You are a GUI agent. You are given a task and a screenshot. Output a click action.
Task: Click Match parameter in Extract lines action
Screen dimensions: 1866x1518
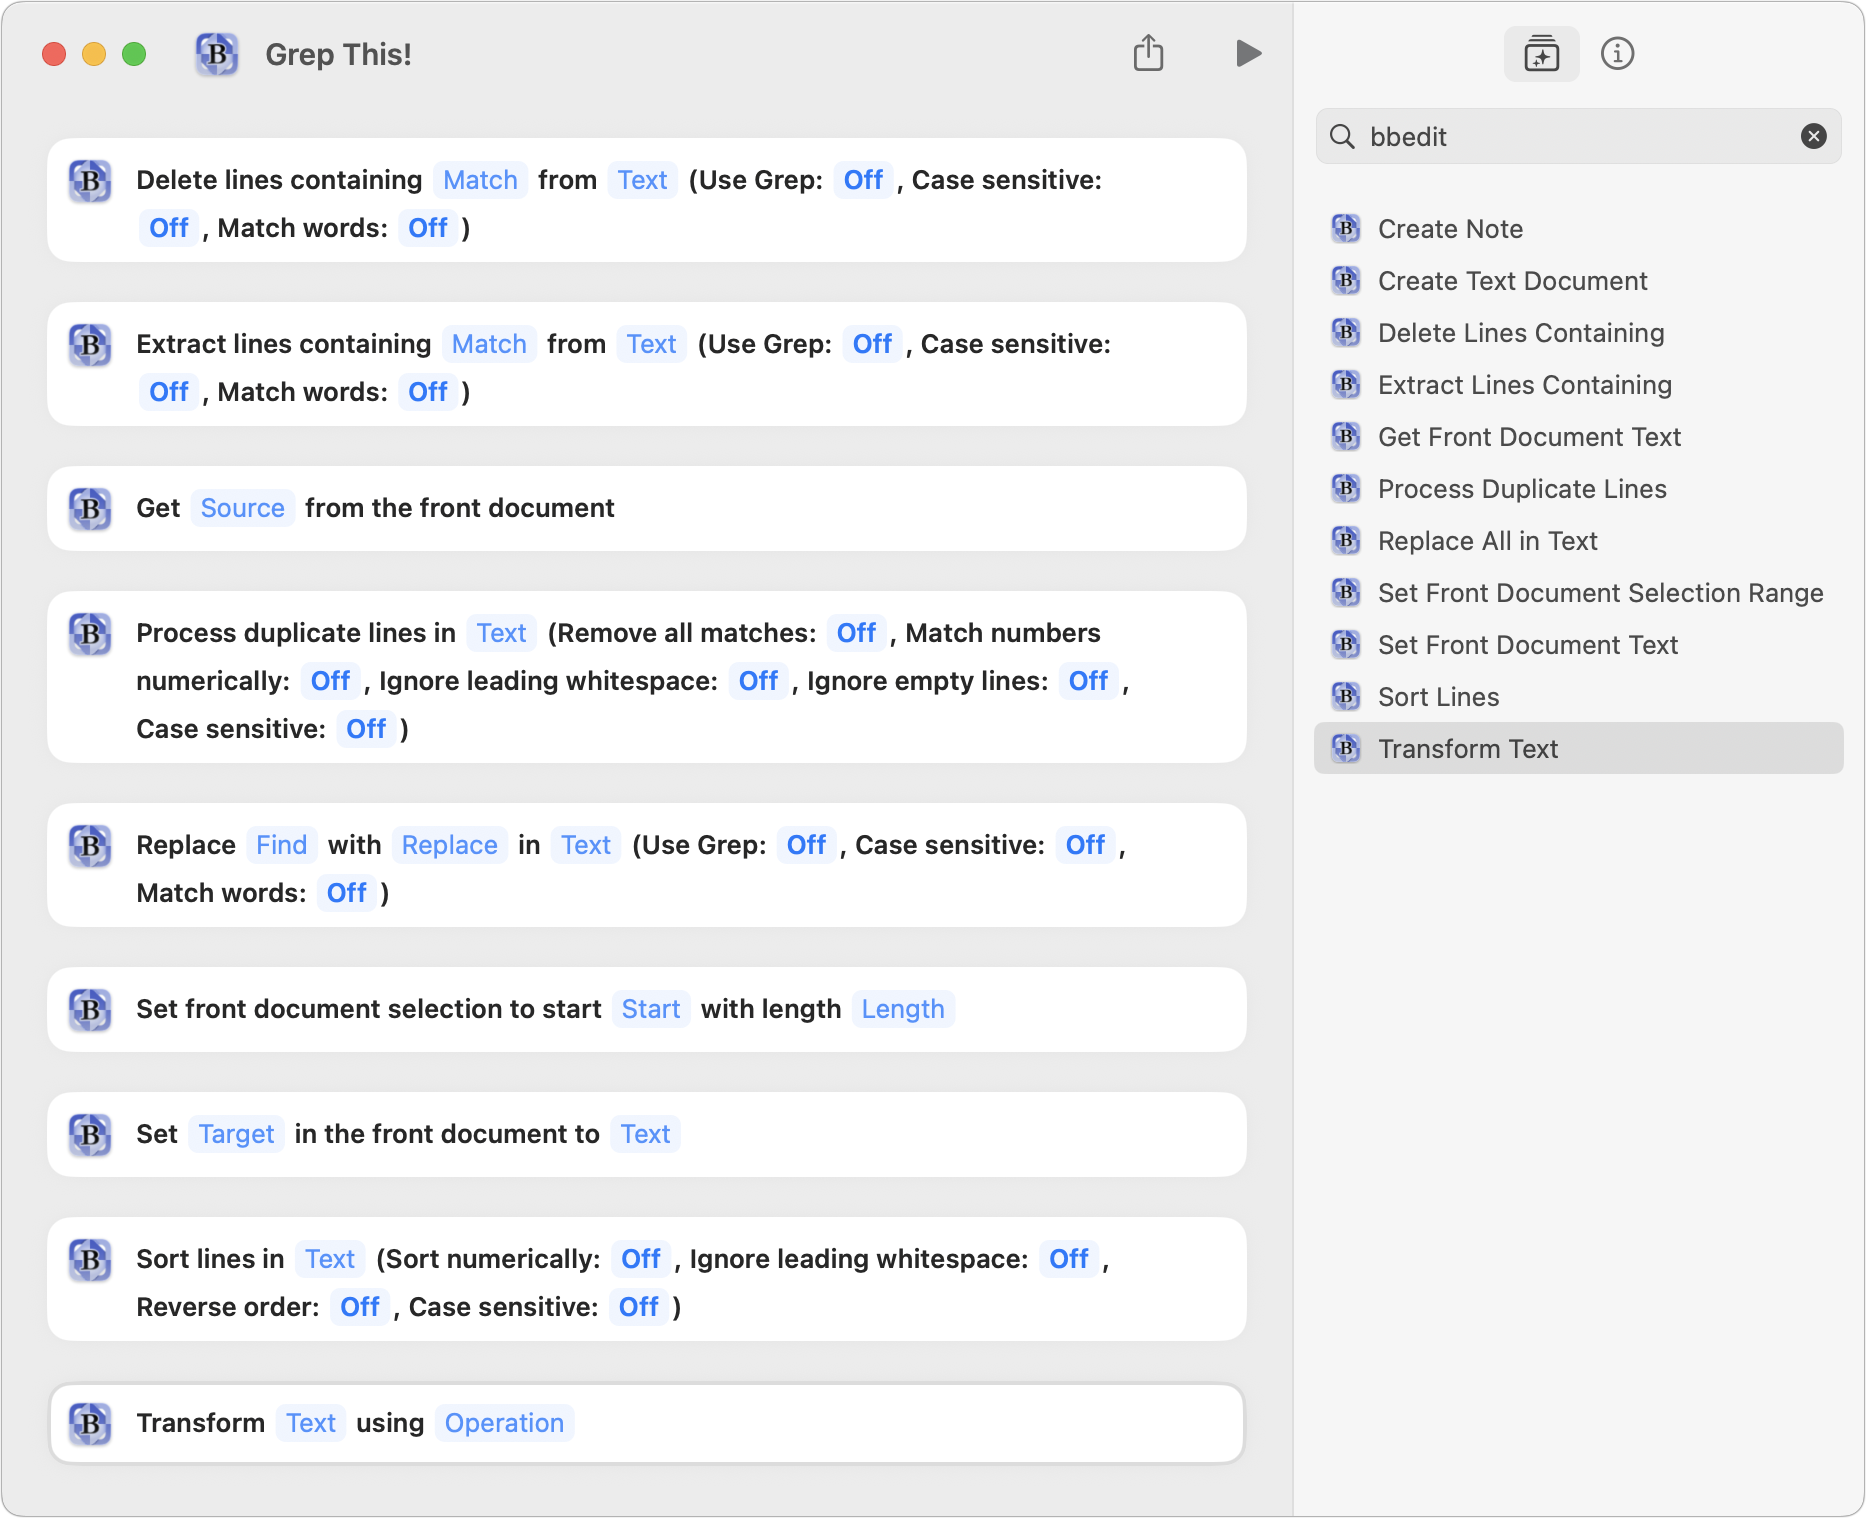click(489, 344)
